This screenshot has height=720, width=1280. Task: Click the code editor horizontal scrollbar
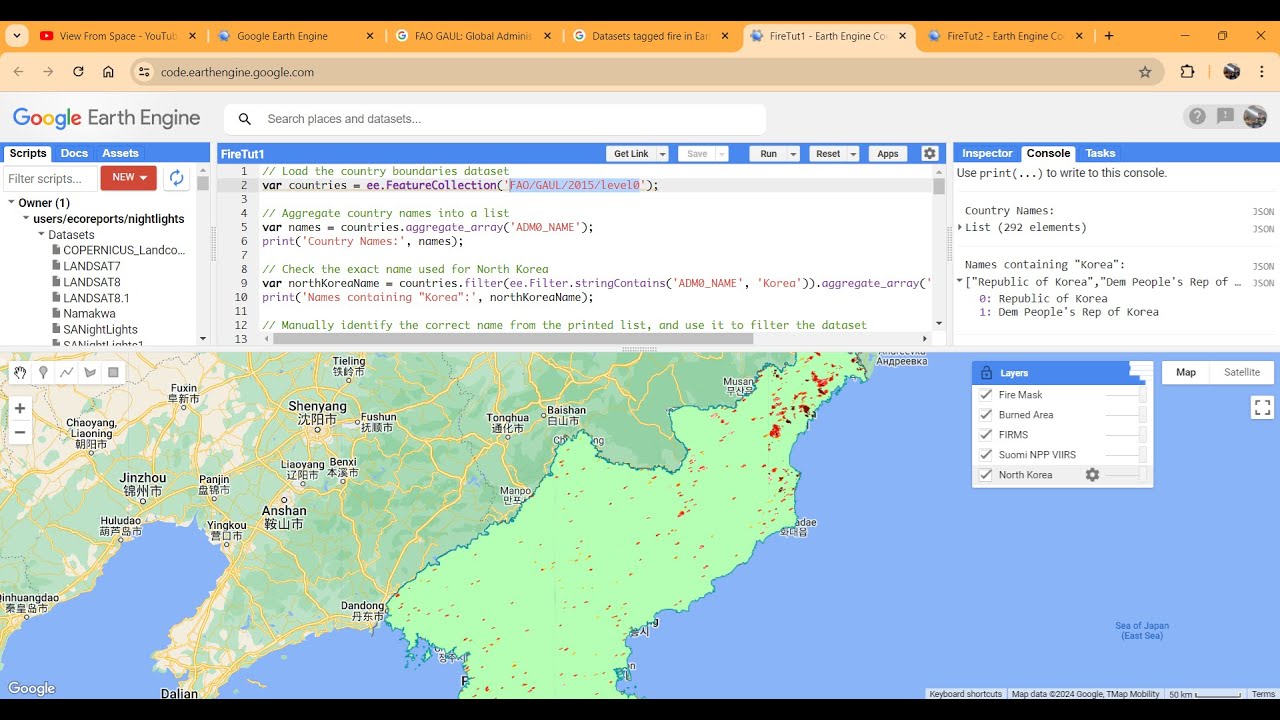(513, 338)
